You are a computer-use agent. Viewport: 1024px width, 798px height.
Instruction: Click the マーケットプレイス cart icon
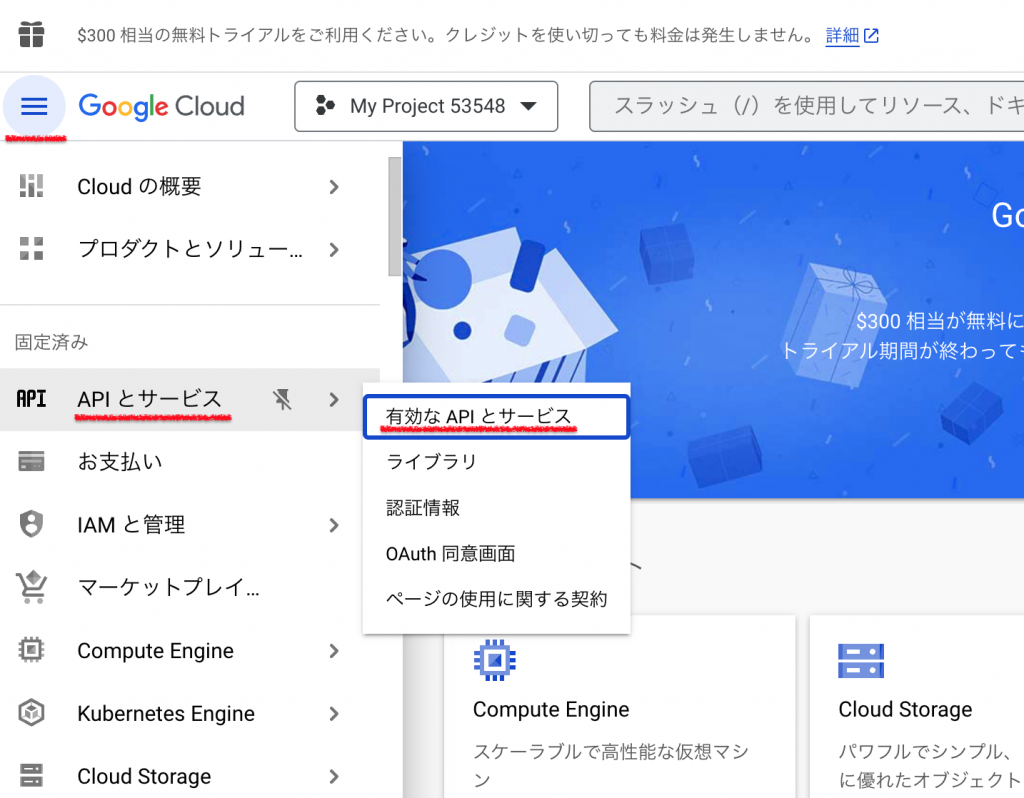[32, 588]
